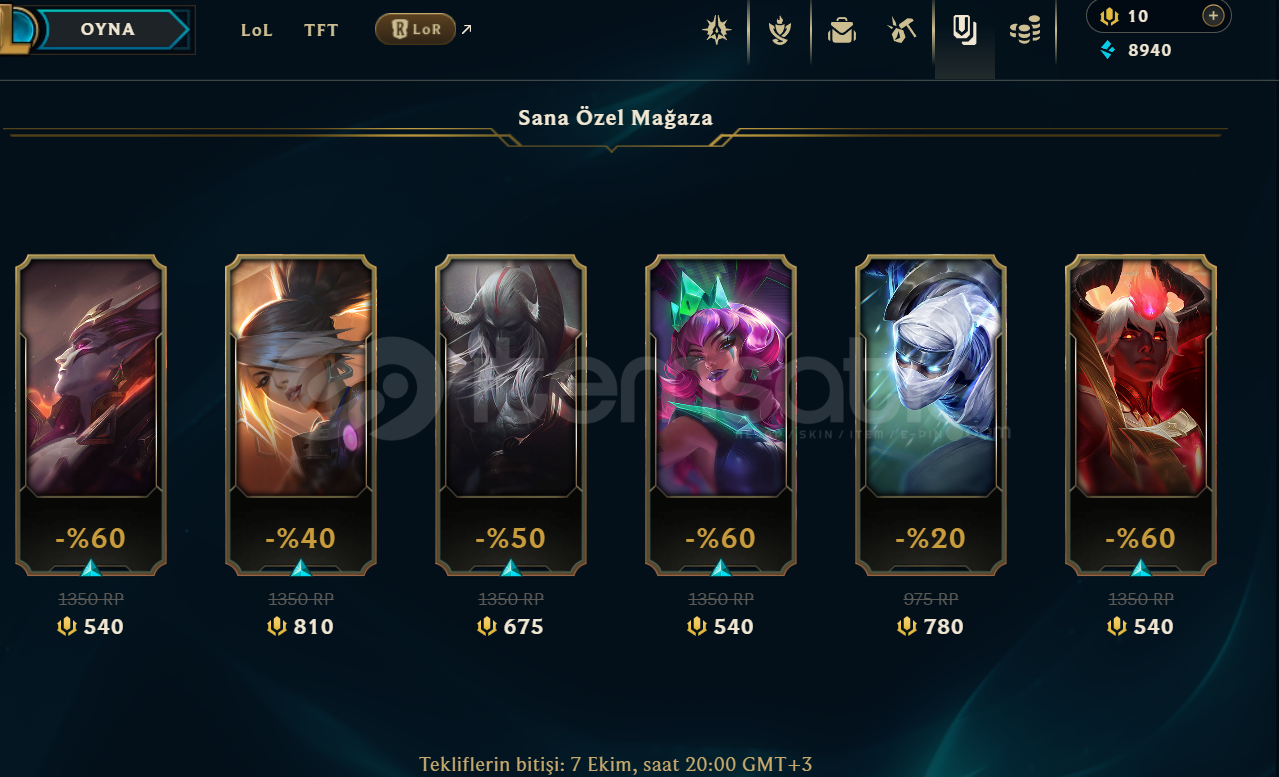Open the Collection crest icon in top bar
This screenshot has width=1279, height=777.
[x=717, y=31]
